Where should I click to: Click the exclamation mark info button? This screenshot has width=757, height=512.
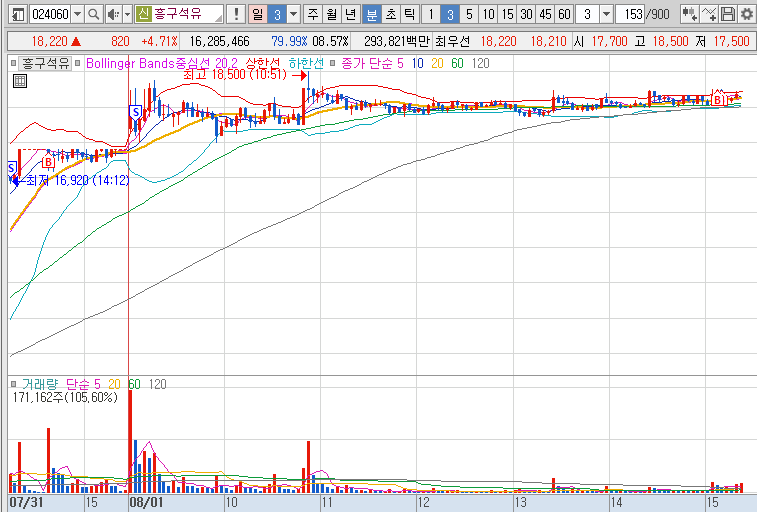click(x=236, y=14)
